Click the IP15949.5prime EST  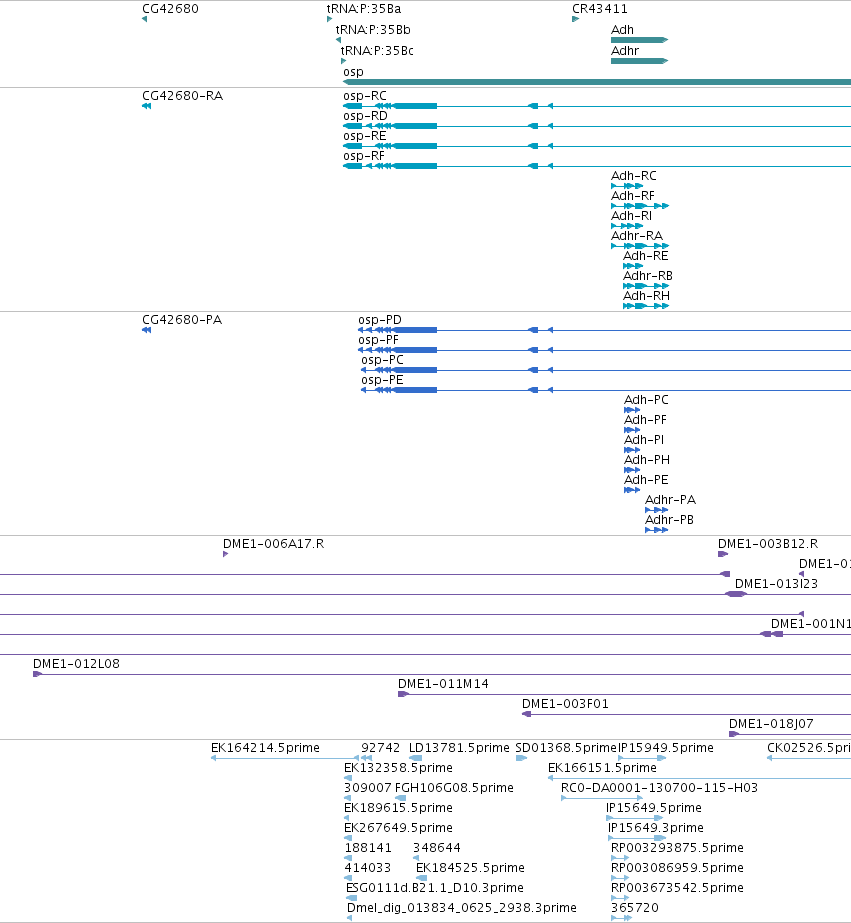[642, 758]
